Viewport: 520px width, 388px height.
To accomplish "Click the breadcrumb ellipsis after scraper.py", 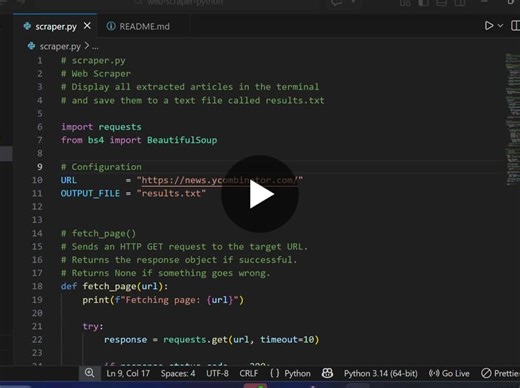I will click(95, 47).
